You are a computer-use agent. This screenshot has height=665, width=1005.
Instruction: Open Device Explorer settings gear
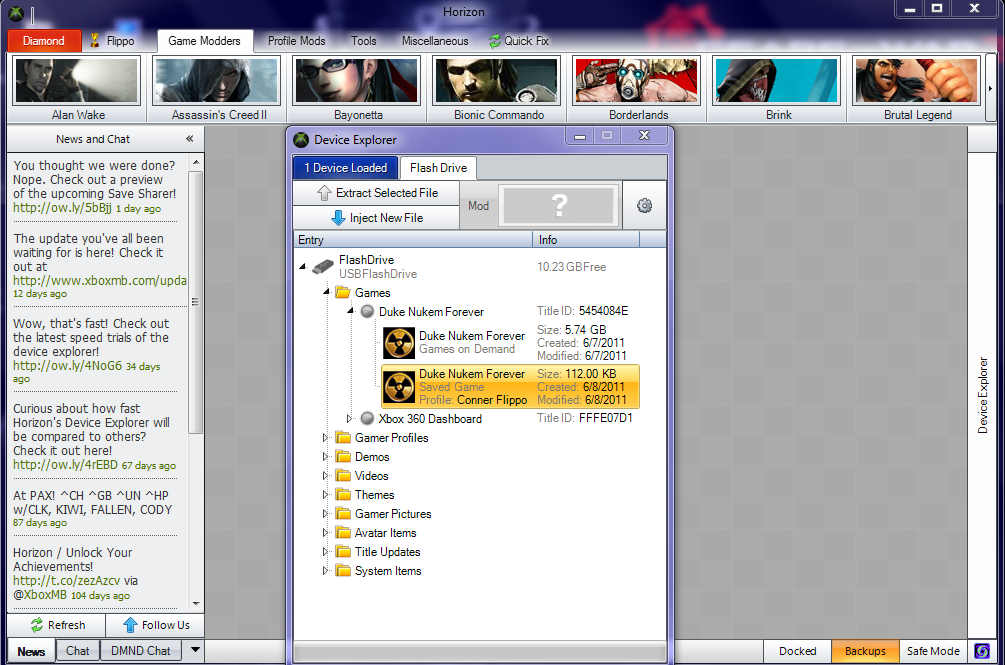point(644,206)
